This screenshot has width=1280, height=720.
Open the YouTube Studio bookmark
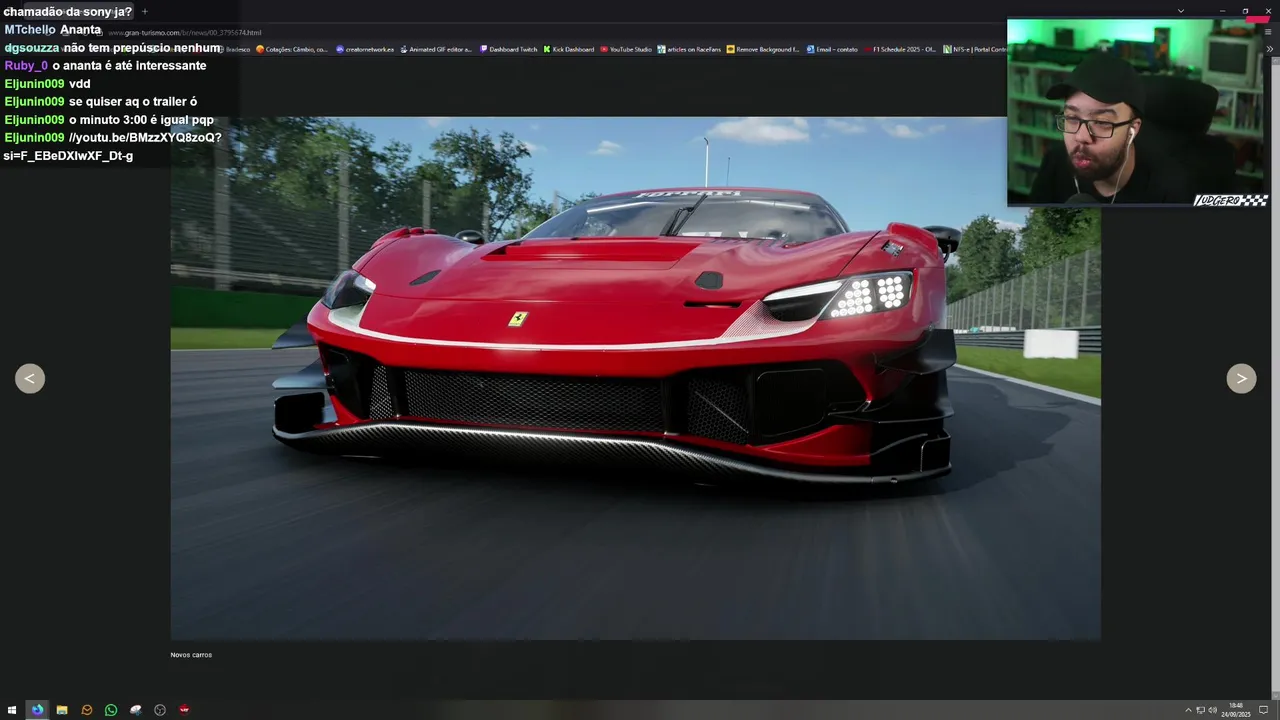[626, 49]
